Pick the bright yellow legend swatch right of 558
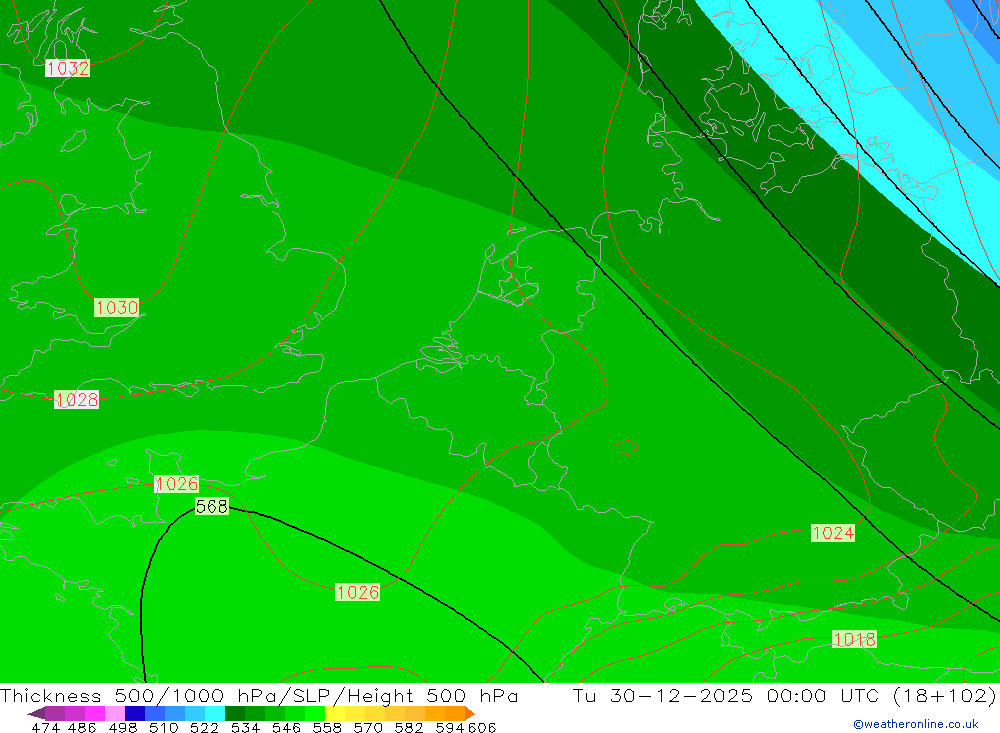Viewport: 1000px width, 733px height. 335,713
